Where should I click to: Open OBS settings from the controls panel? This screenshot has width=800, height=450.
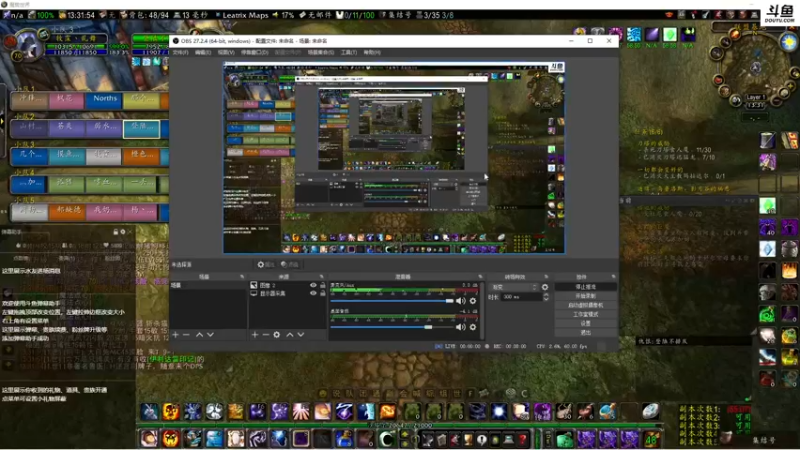click(585, 323)
